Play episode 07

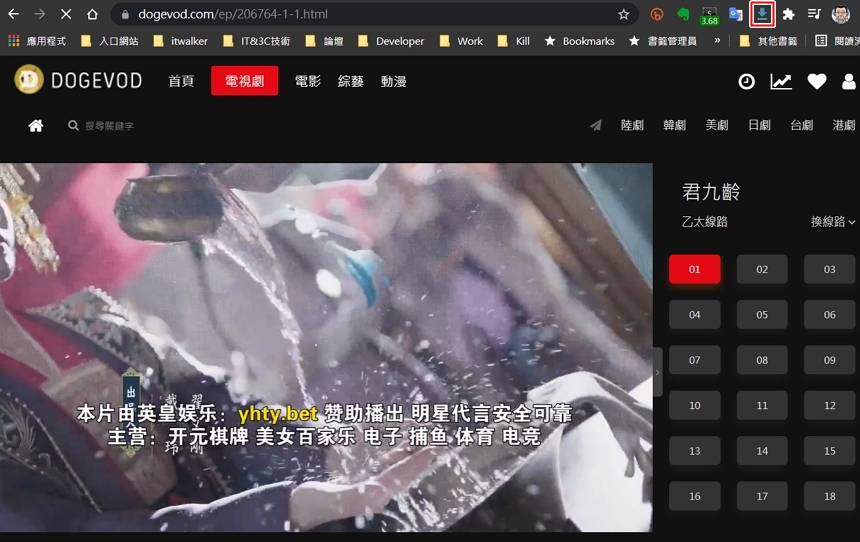[x=694, y=360]
